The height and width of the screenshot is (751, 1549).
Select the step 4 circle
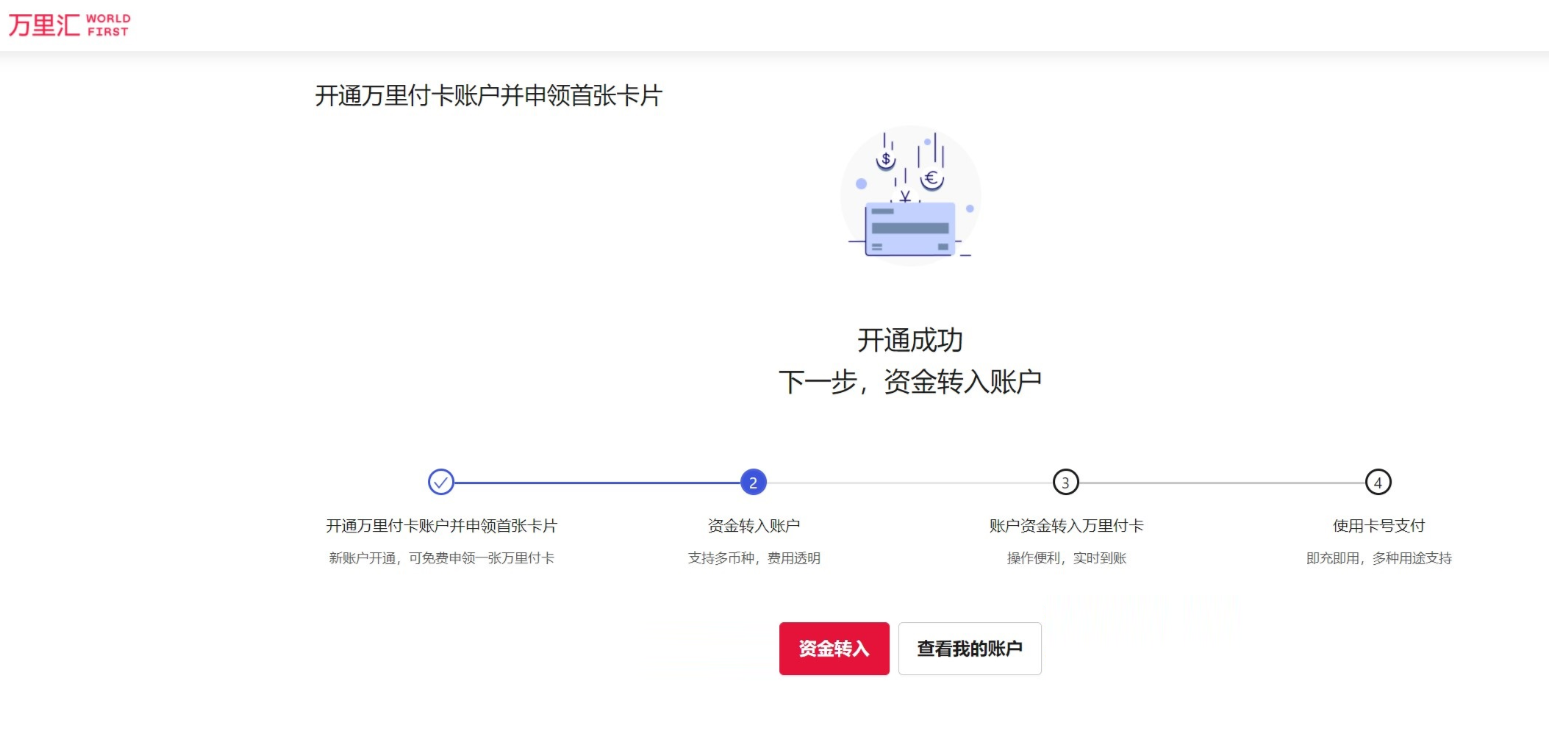1377,482
